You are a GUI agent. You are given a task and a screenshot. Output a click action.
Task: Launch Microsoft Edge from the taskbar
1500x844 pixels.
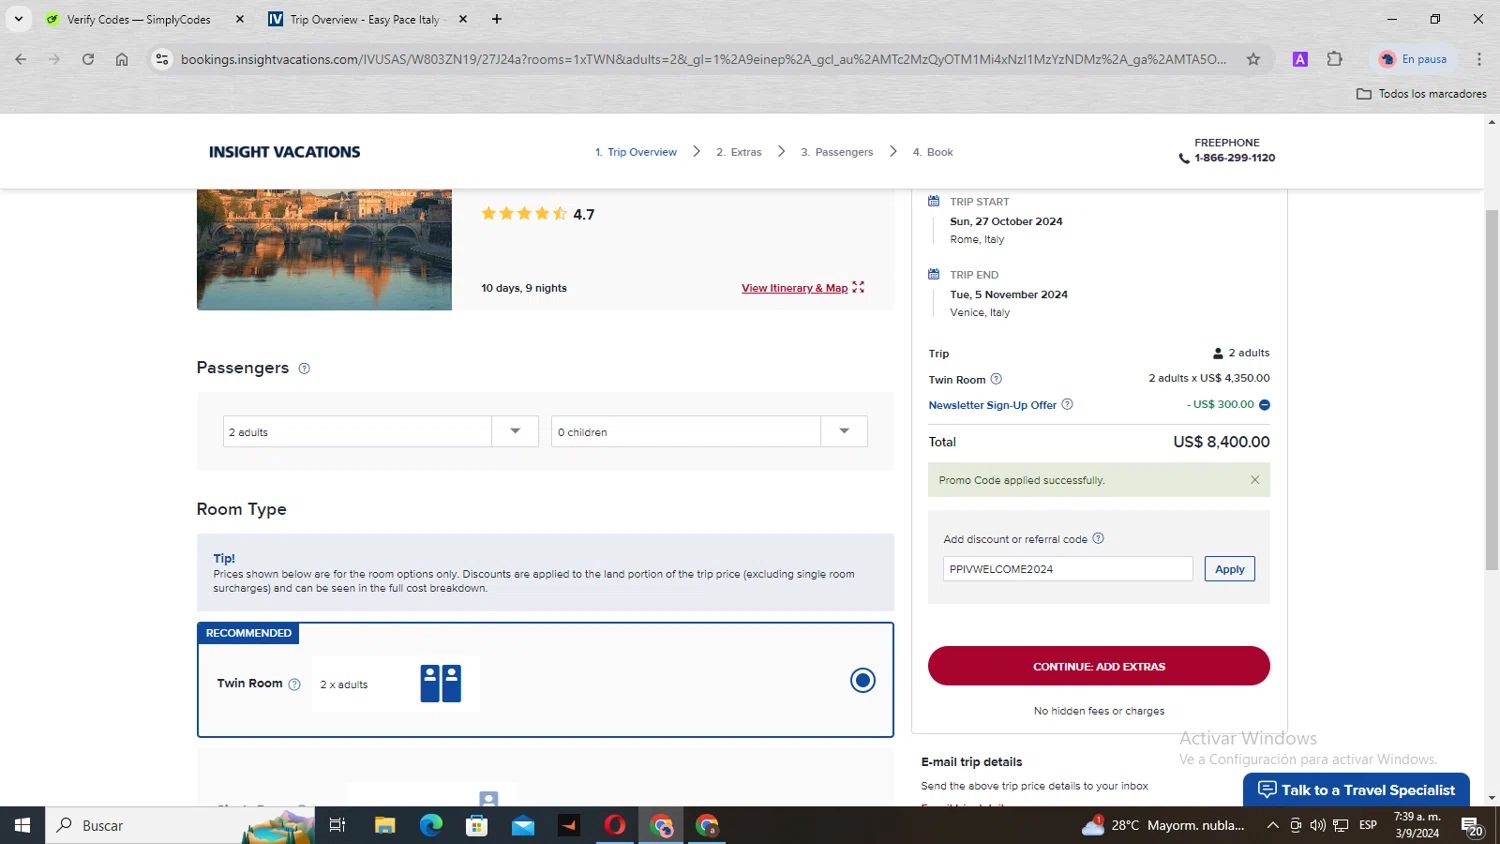[431, 825]
